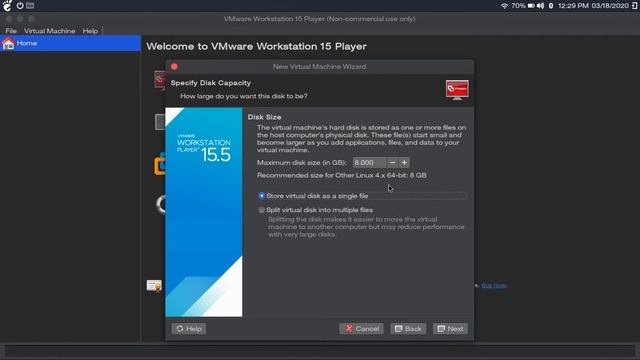Click the 70% battery percentage text

tap(518, 6)
